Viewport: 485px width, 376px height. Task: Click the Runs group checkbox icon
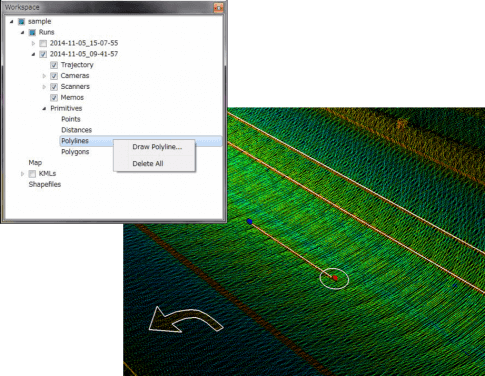pyautogui.click(x=32, y=32)
